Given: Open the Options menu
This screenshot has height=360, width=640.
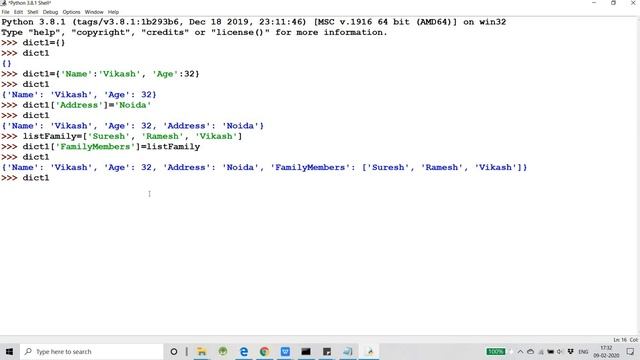Looking at the screenshot, I should (x=71, y=12).
